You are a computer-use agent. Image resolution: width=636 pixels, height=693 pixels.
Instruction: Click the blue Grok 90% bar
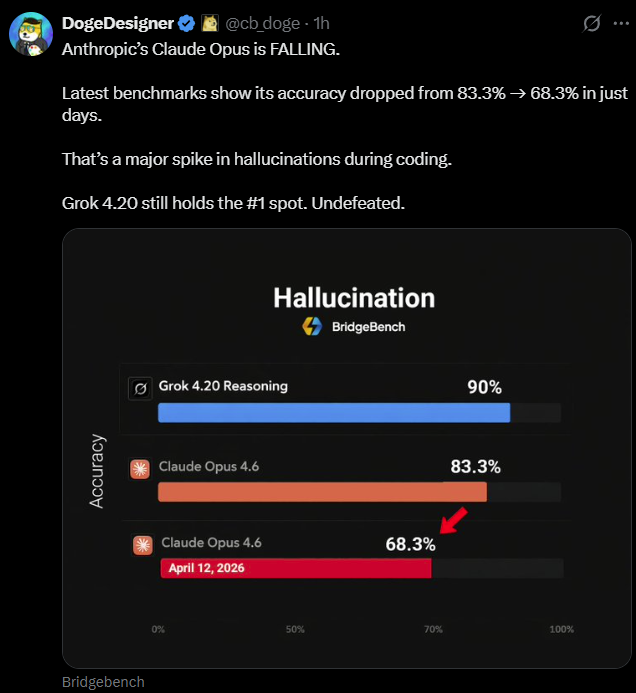click(334, 413)
